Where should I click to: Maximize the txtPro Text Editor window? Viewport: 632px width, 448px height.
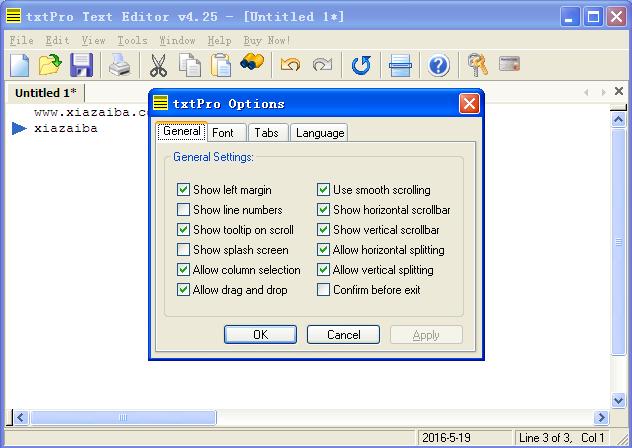pos(593,17)
